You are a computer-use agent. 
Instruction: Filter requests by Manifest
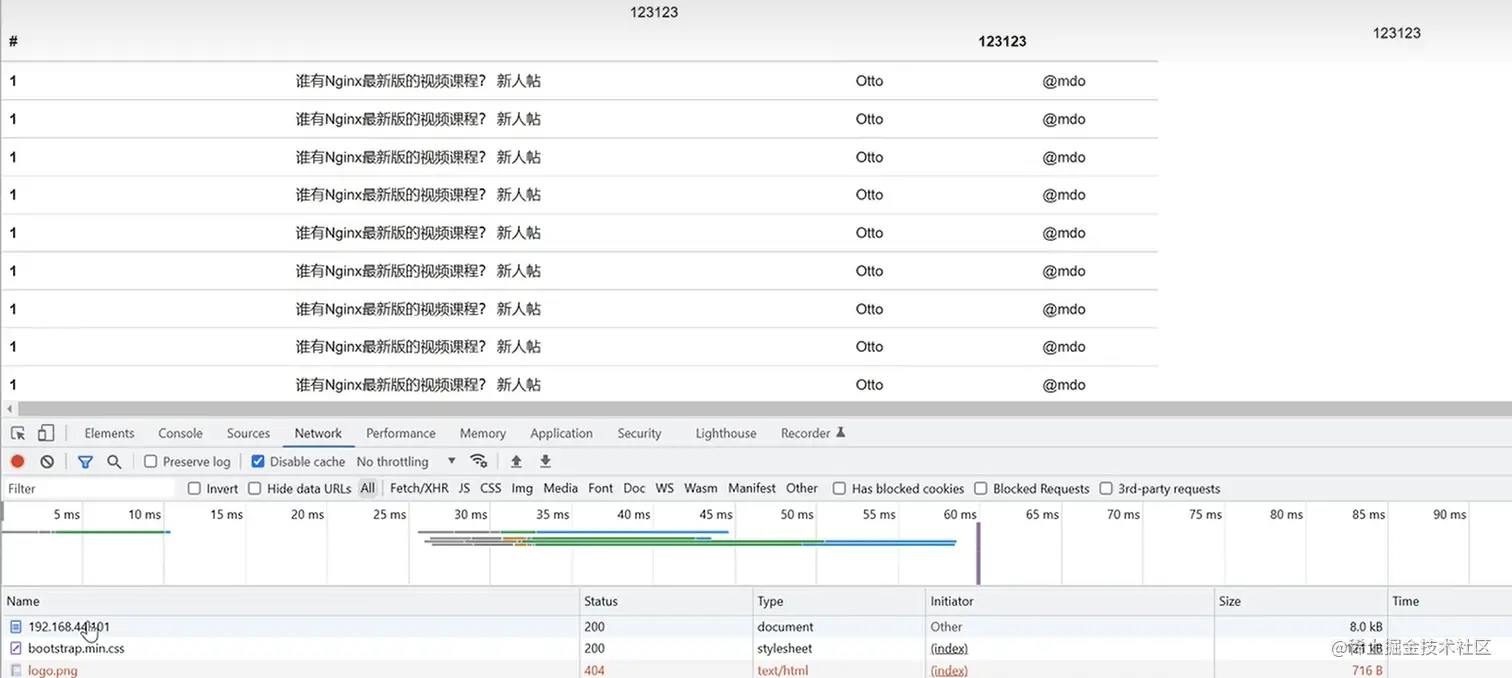(x=752, y=488)
